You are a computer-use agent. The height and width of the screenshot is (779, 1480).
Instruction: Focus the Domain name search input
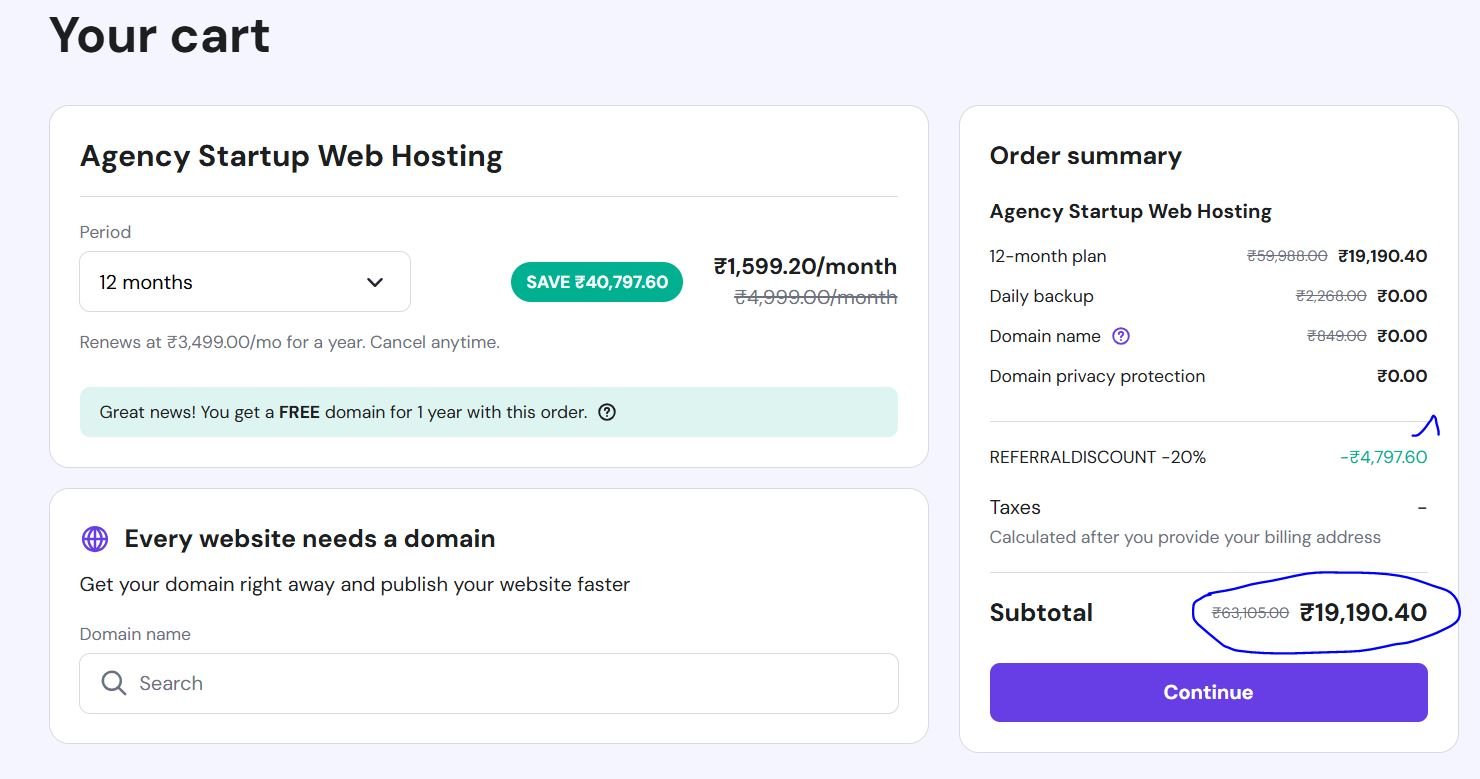(x=500, y=683)
